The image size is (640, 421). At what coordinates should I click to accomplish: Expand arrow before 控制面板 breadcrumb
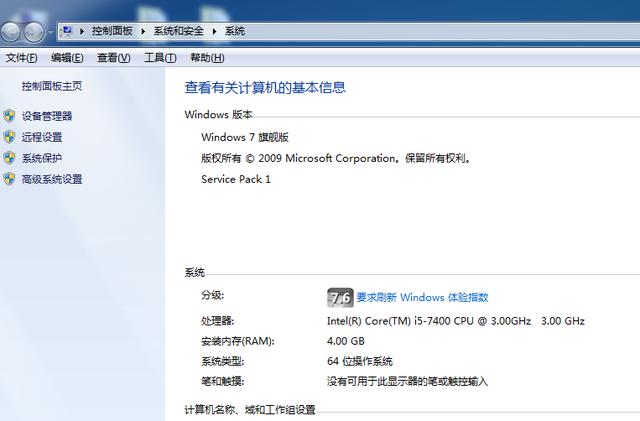click(x=82, y=31)
